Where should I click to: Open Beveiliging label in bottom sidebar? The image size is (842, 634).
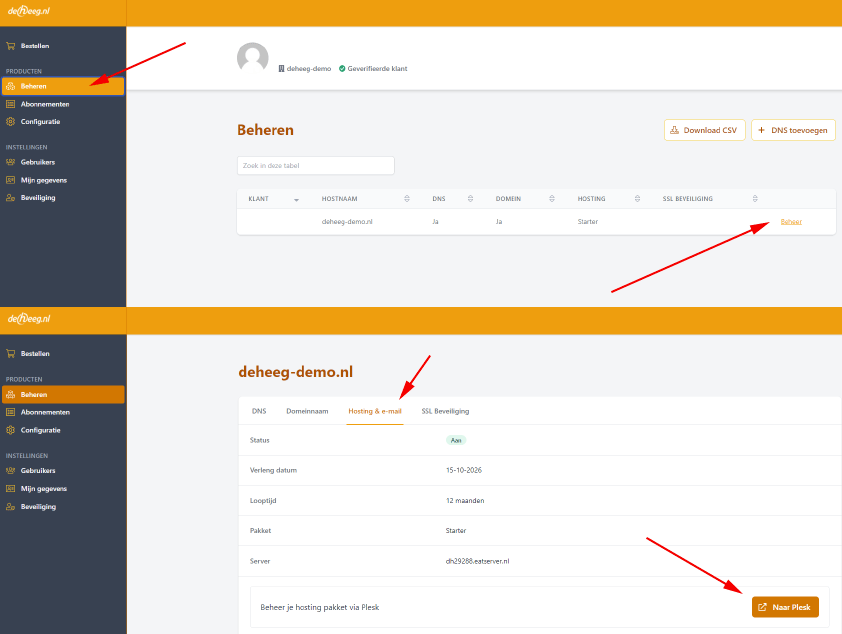tap(38, 507)
